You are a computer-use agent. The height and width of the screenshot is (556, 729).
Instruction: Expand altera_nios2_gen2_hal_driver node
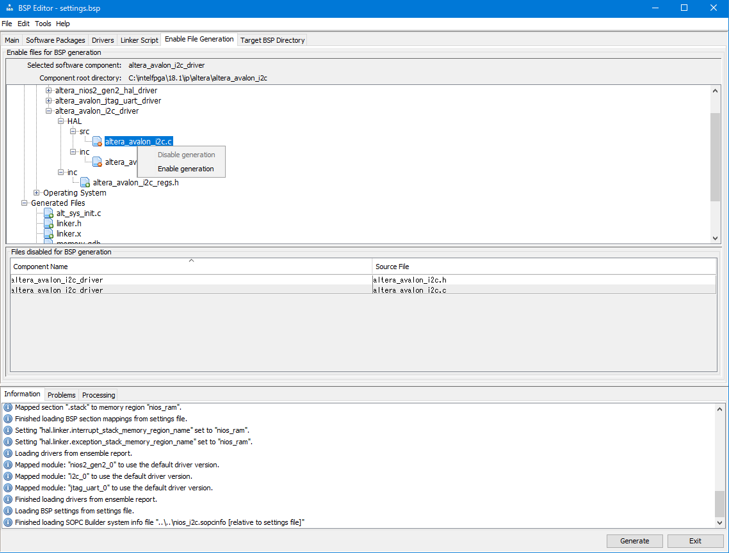[48, 90]
